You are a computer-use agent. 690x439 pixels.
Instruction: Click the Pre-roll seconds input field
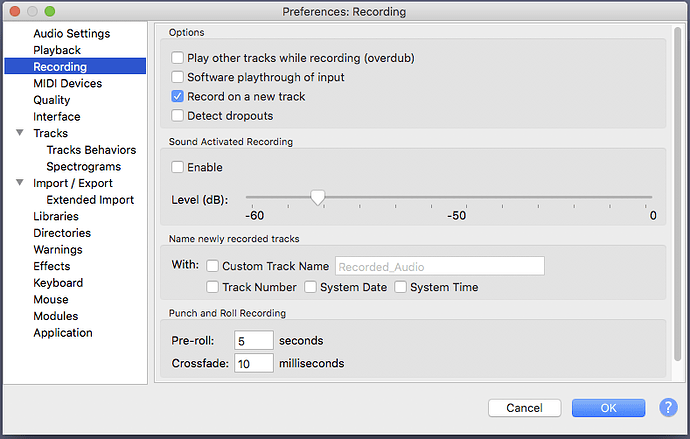253,341
